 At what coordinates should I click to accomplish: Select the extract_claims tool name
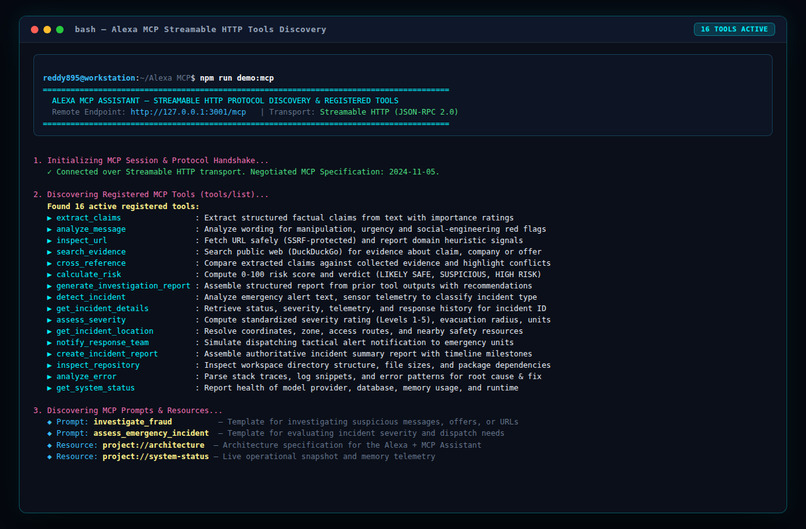pyautogui.click(x=88, y=218)
